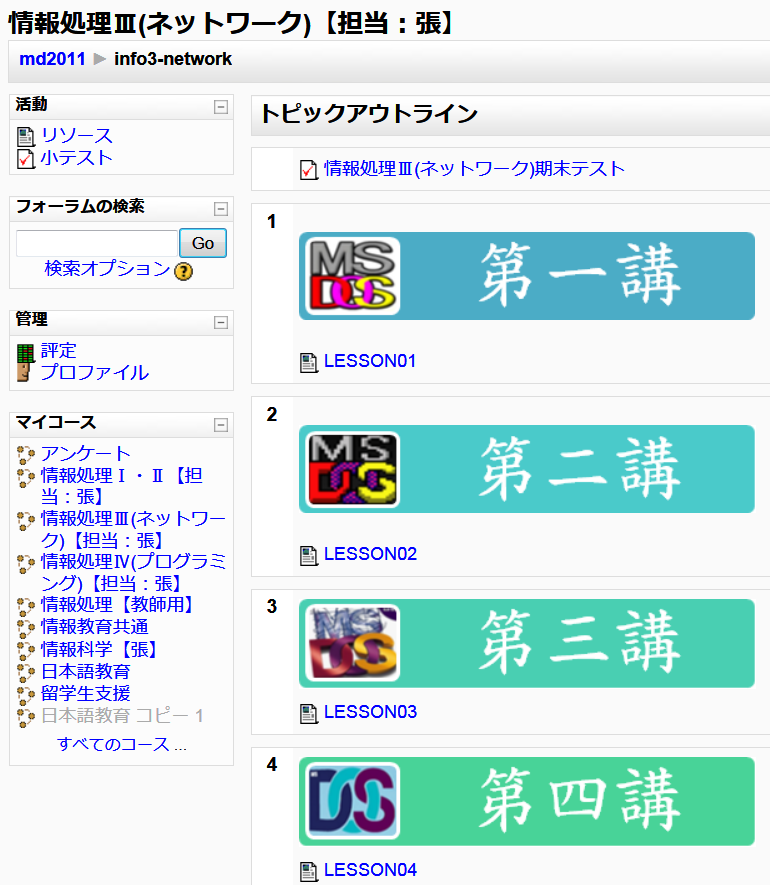The image size is (770, 885).
Task: Click the document icon beside LESSON04
Action: pyautogui.click(x=308, y=871)
